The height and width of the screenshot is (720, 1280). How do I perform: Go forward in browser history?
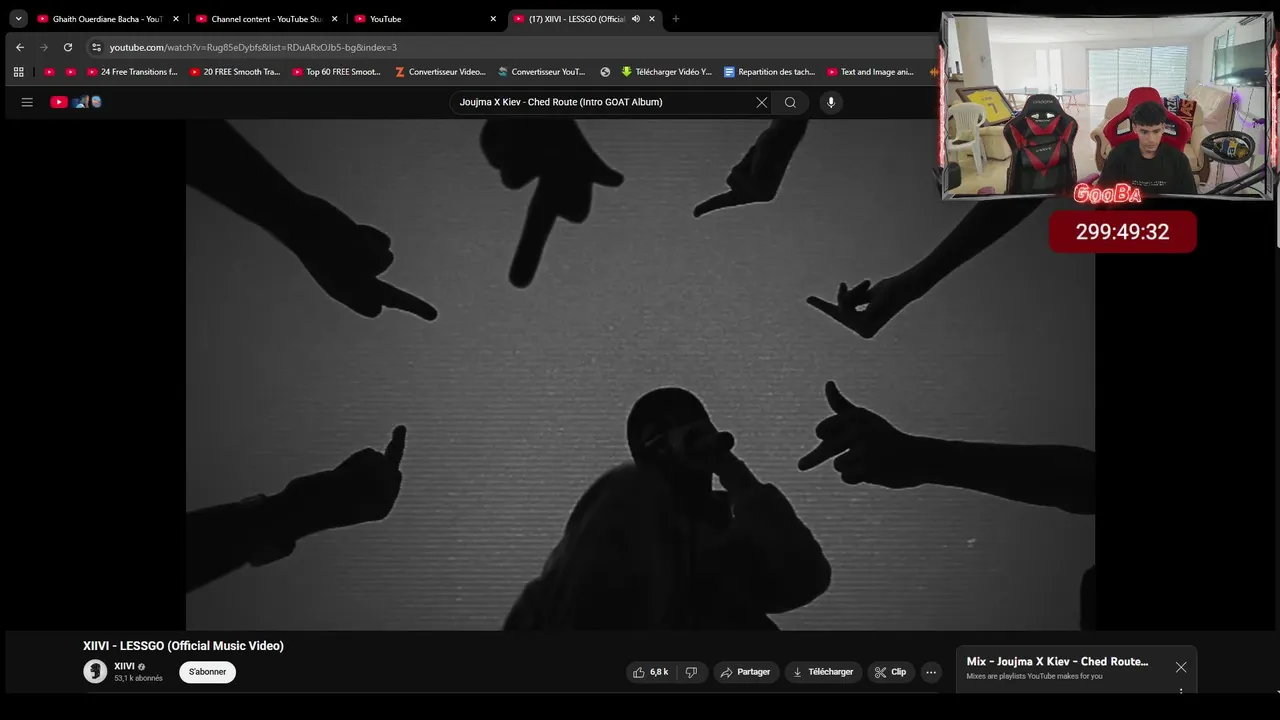pos(44,47)
